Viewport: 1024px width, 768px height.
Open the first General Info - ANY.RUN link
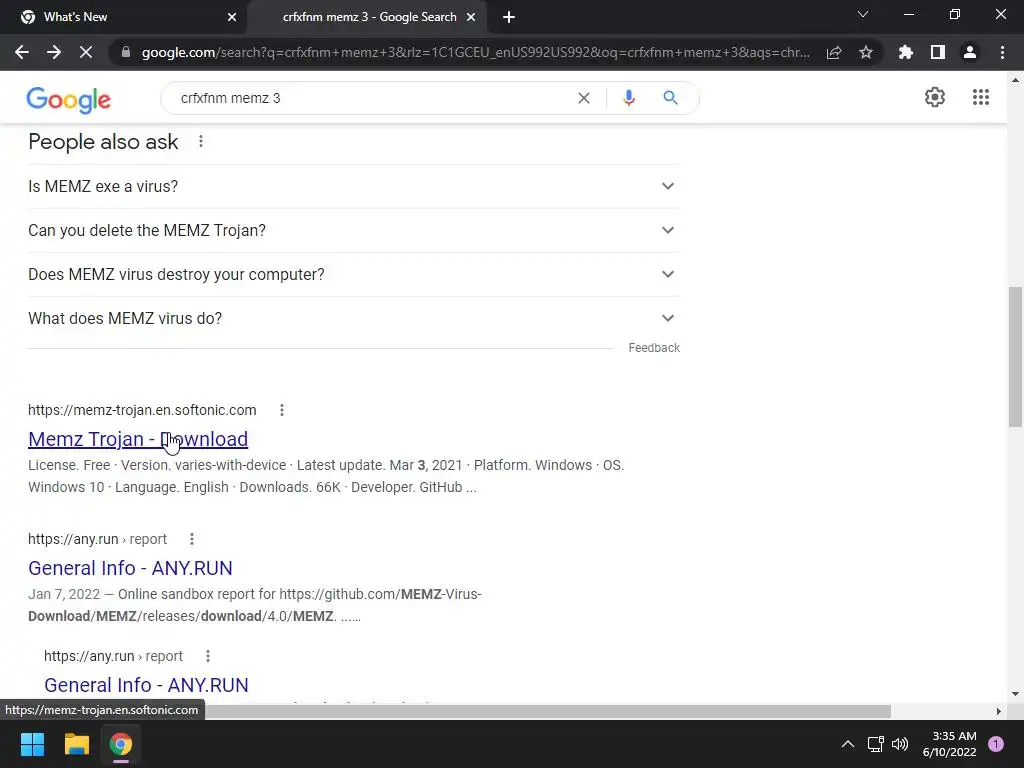(130, 568)
